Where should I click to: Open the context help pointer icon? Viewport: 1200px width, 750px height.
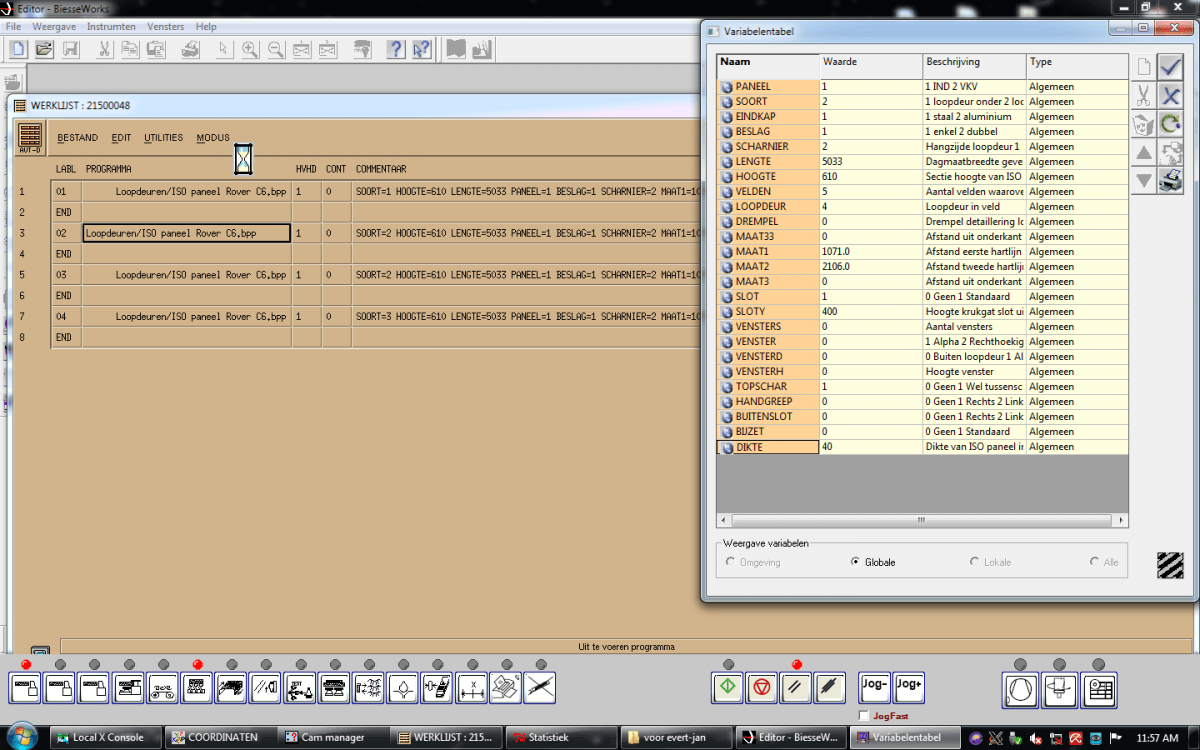coord(422,48)
